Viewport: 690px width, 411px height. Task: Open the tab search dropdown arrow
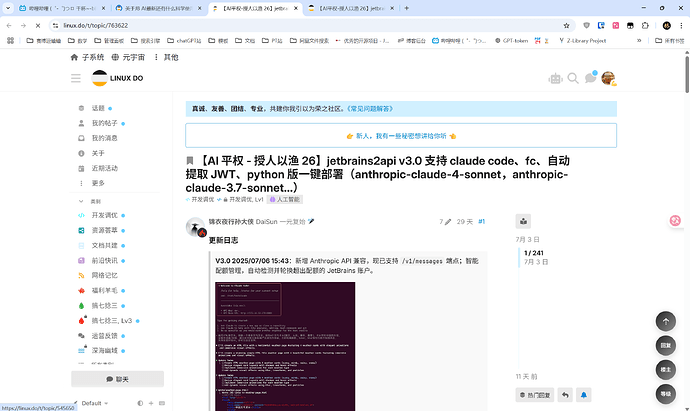coord(8,8)
